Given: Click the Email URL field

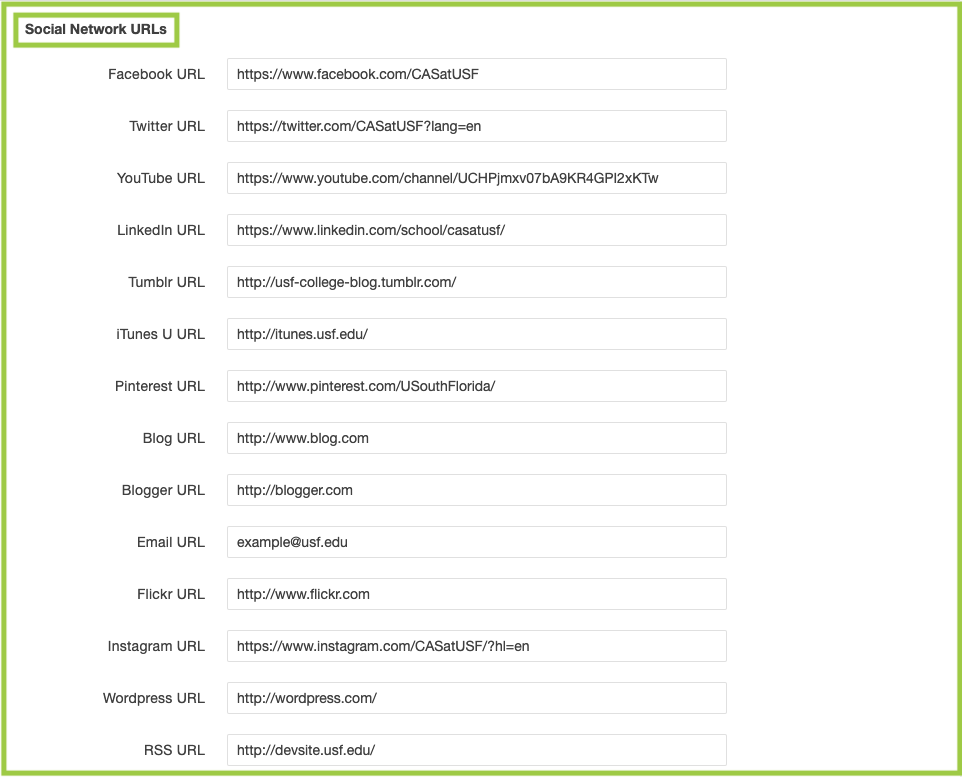Looking at the screenshot, I should 477,542.
